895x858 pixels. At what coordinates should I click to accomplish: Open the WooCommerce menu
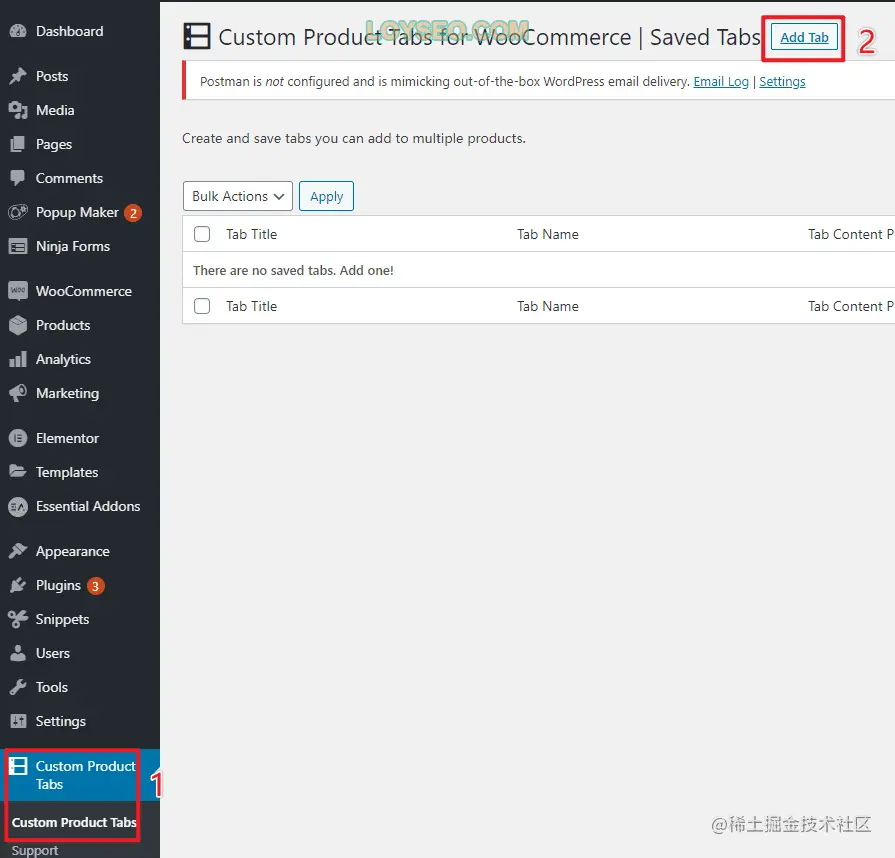point(83,291)
